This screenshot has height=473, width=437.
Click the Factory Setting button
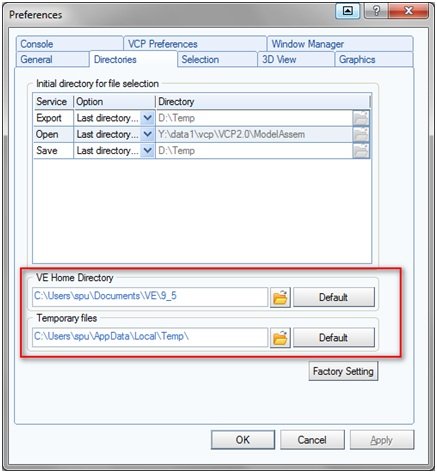[343, 371]
